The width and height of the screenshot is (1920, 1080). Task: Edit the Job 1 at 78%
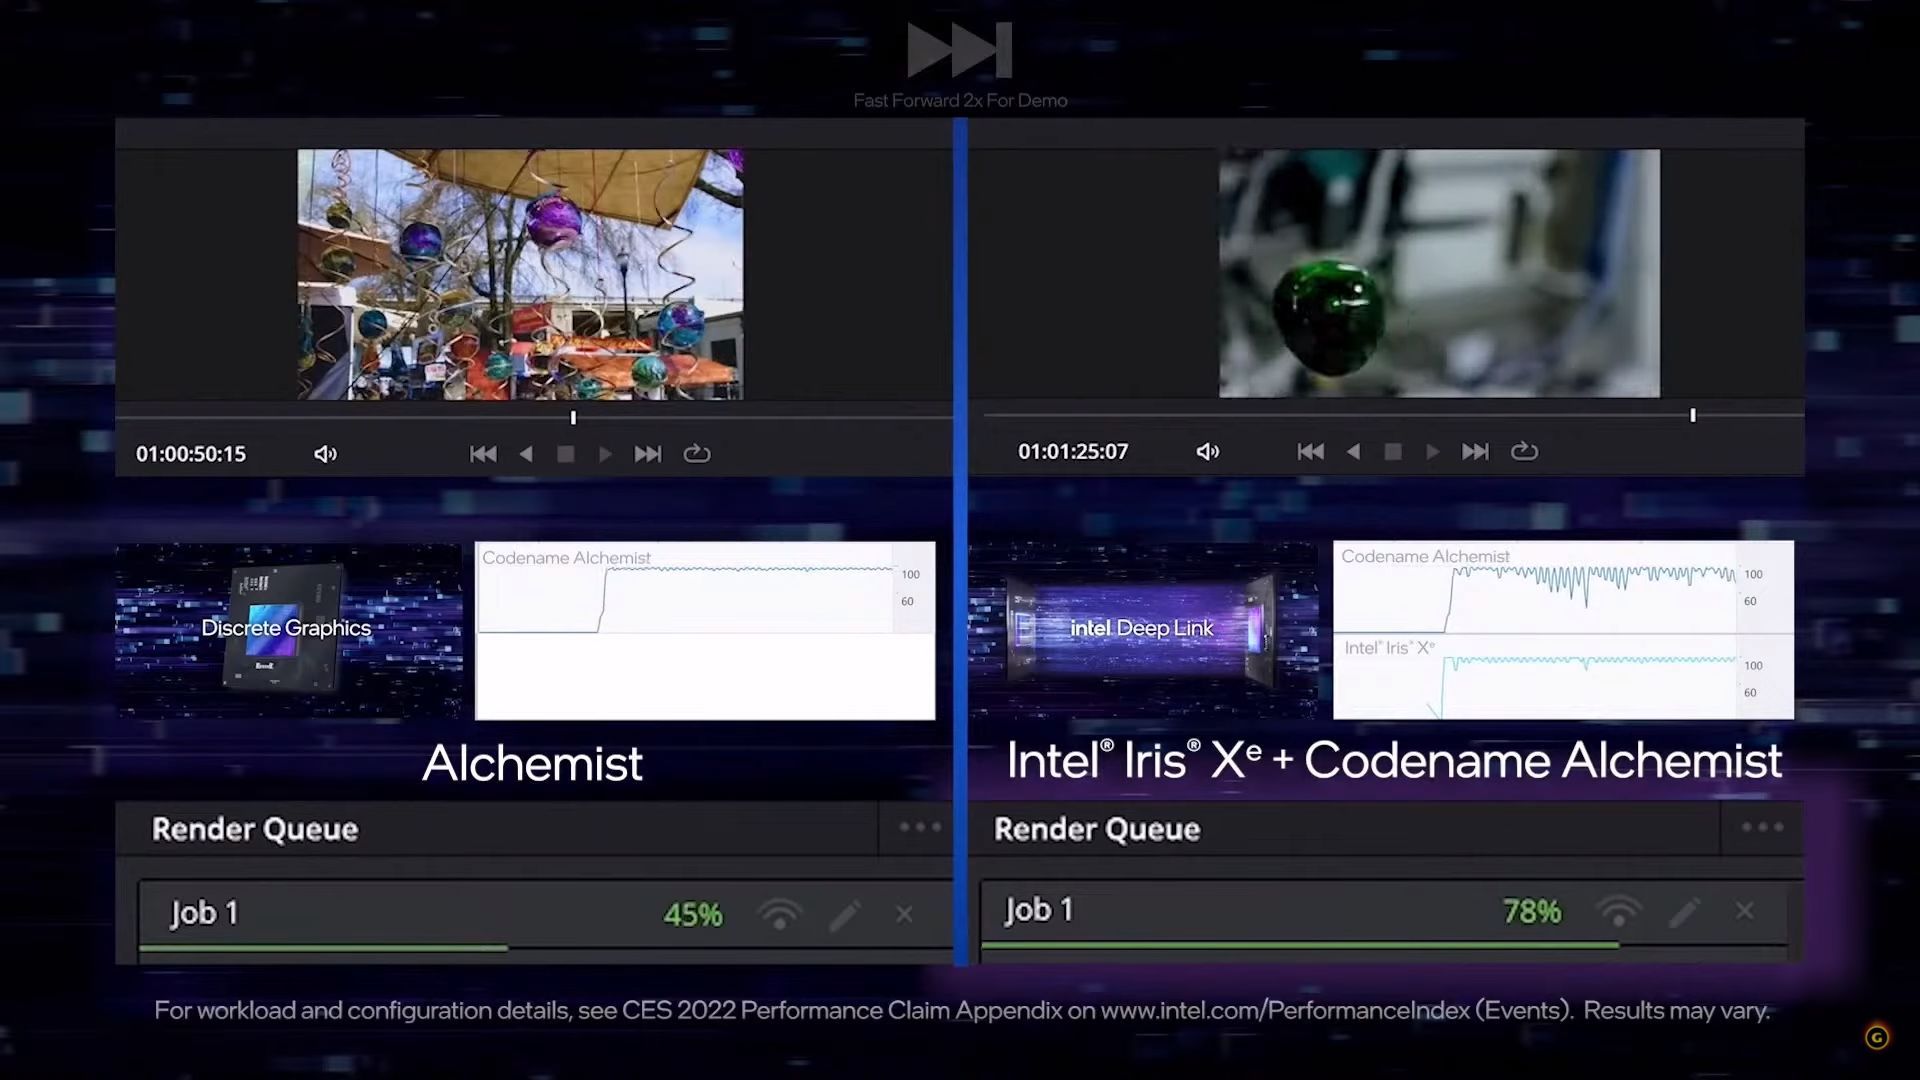1685,911
